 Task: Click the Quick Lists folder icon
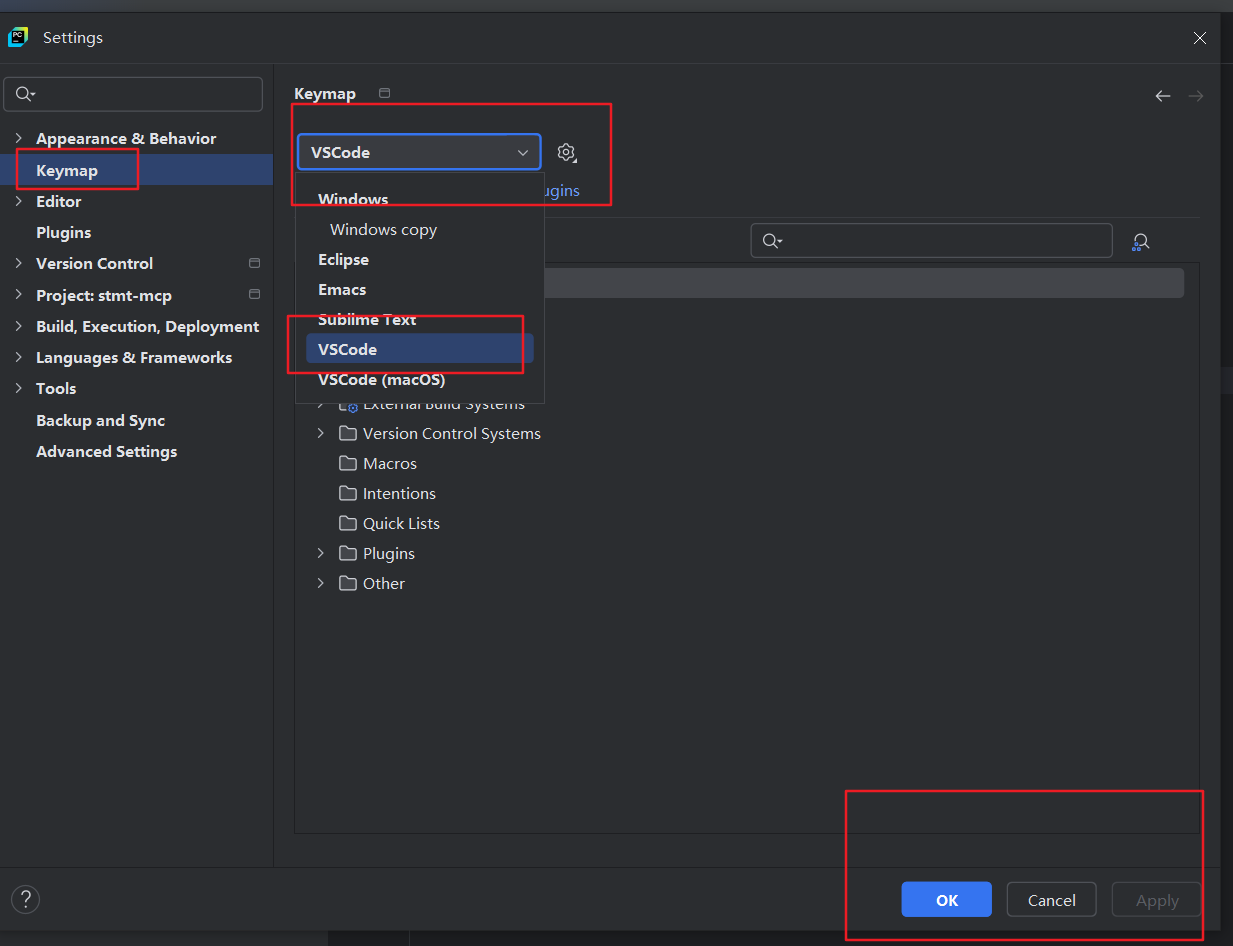[348, 523]
